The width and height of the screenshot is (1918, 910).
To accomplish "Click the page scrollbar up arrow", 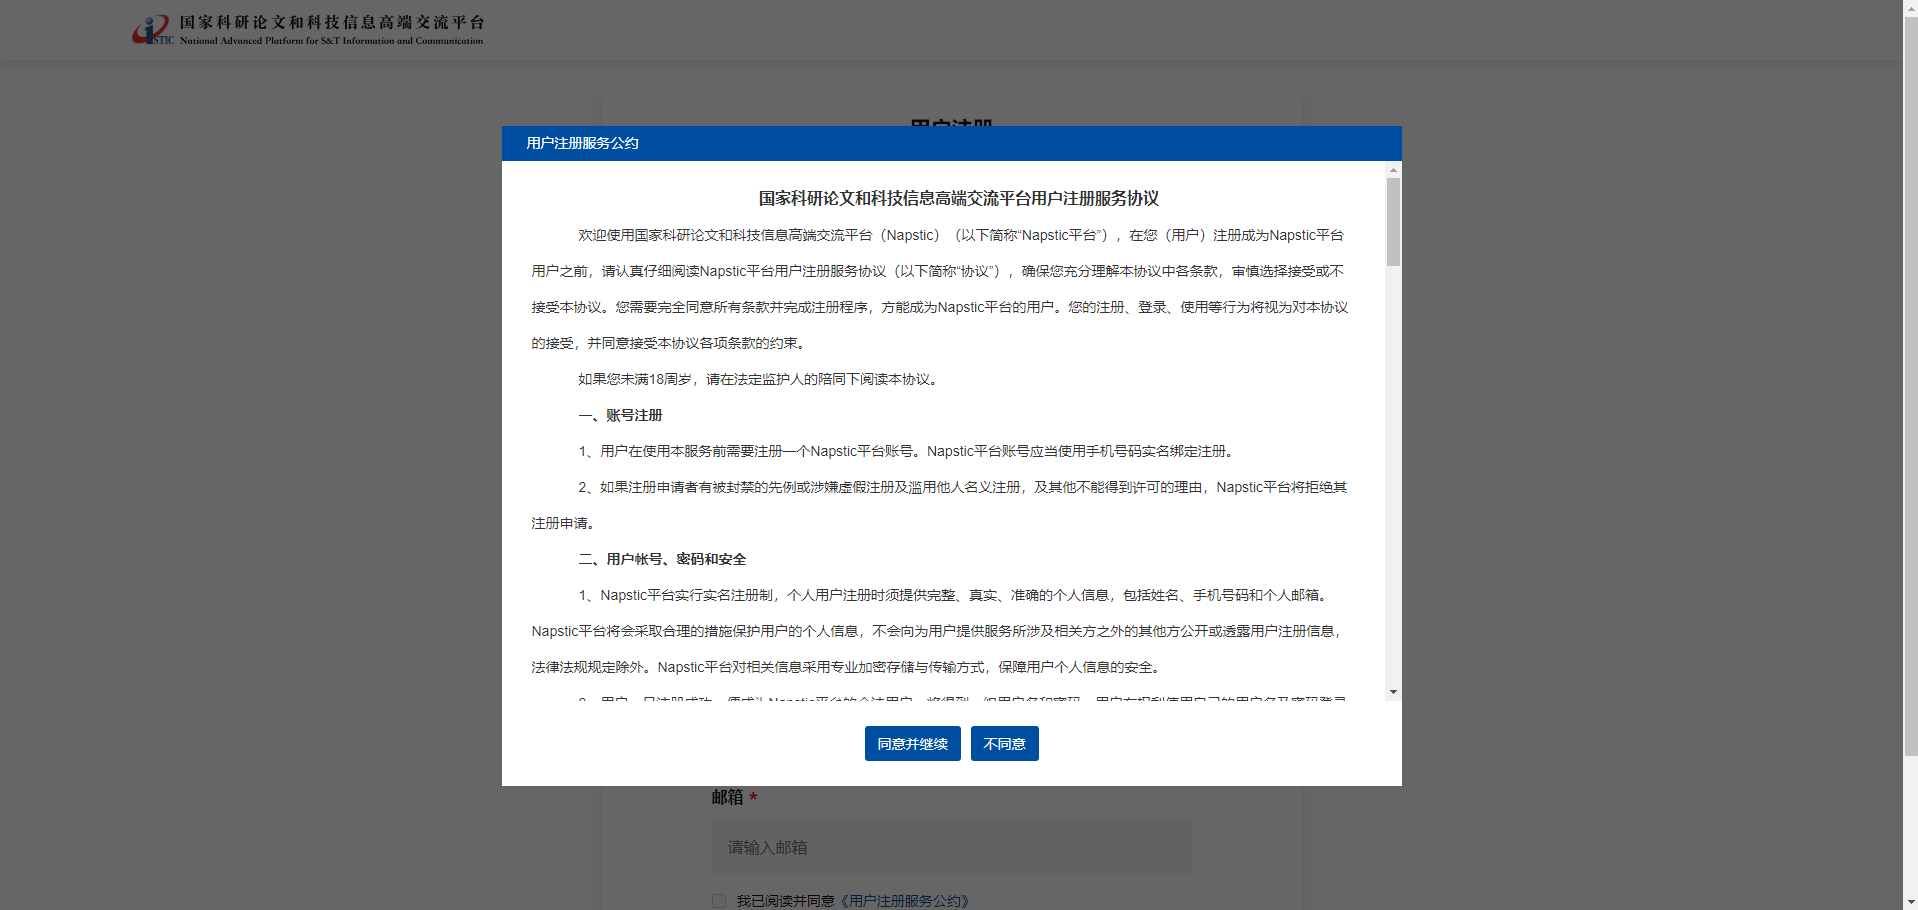I will pos(1910,7).
